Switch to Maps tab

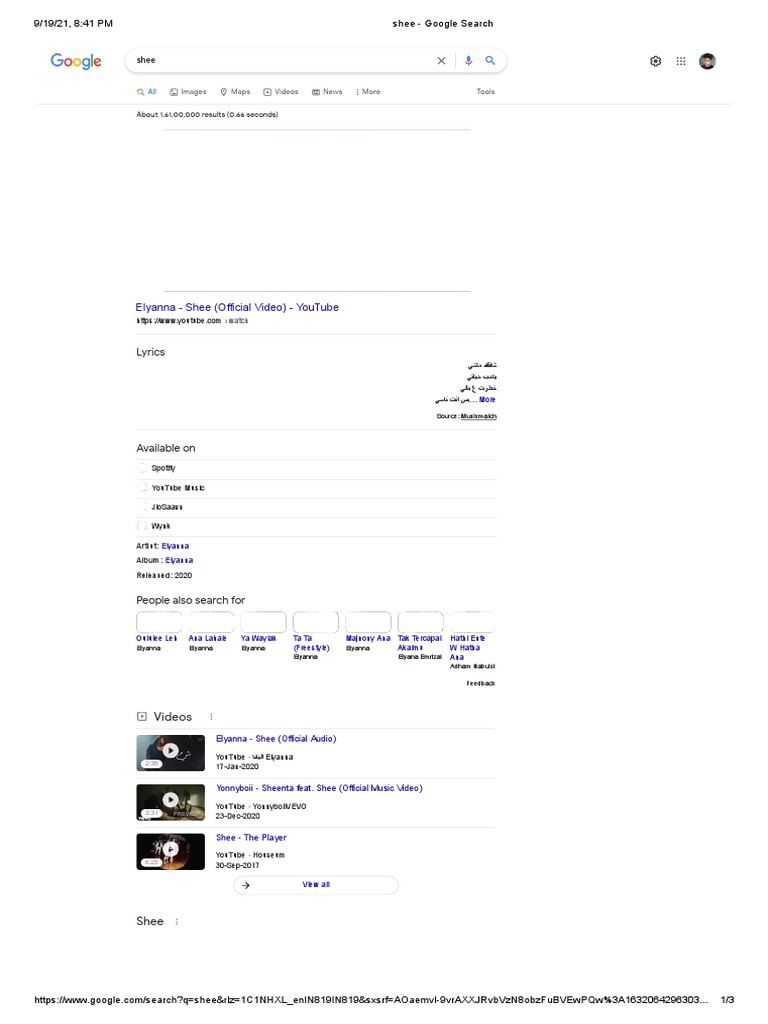(x=235, y=92)
